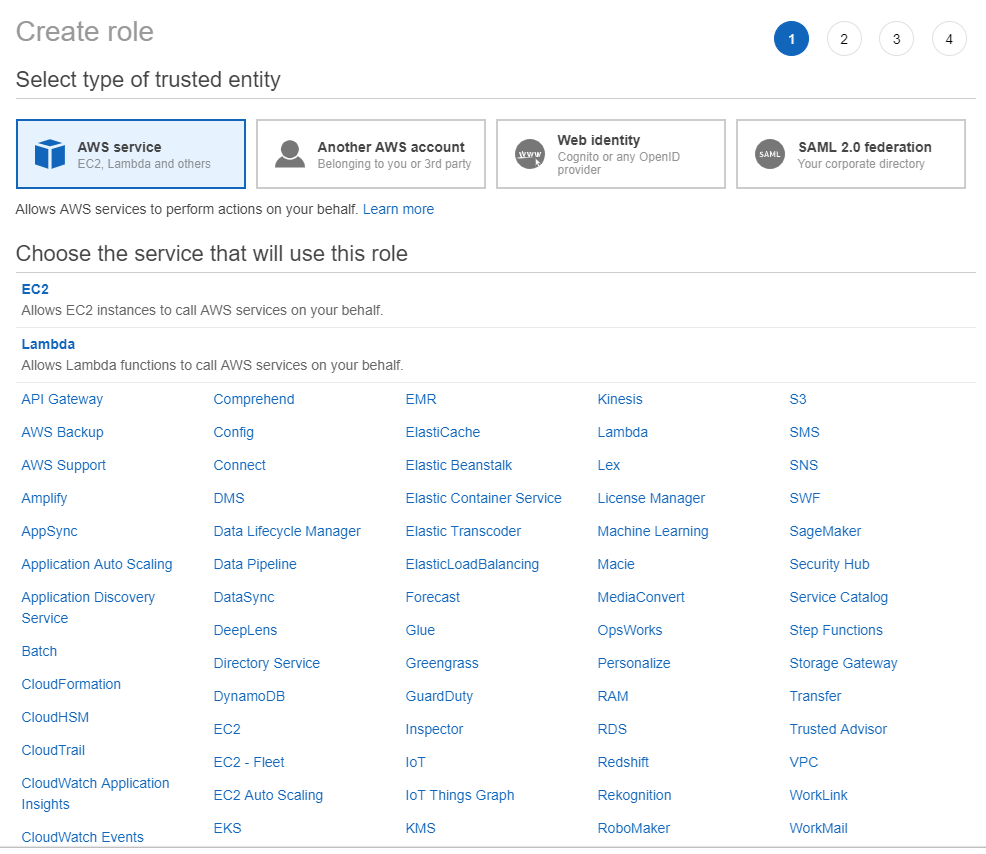986x854 pixels.
Task: Choose the S3 service
Action: [797, 399]
